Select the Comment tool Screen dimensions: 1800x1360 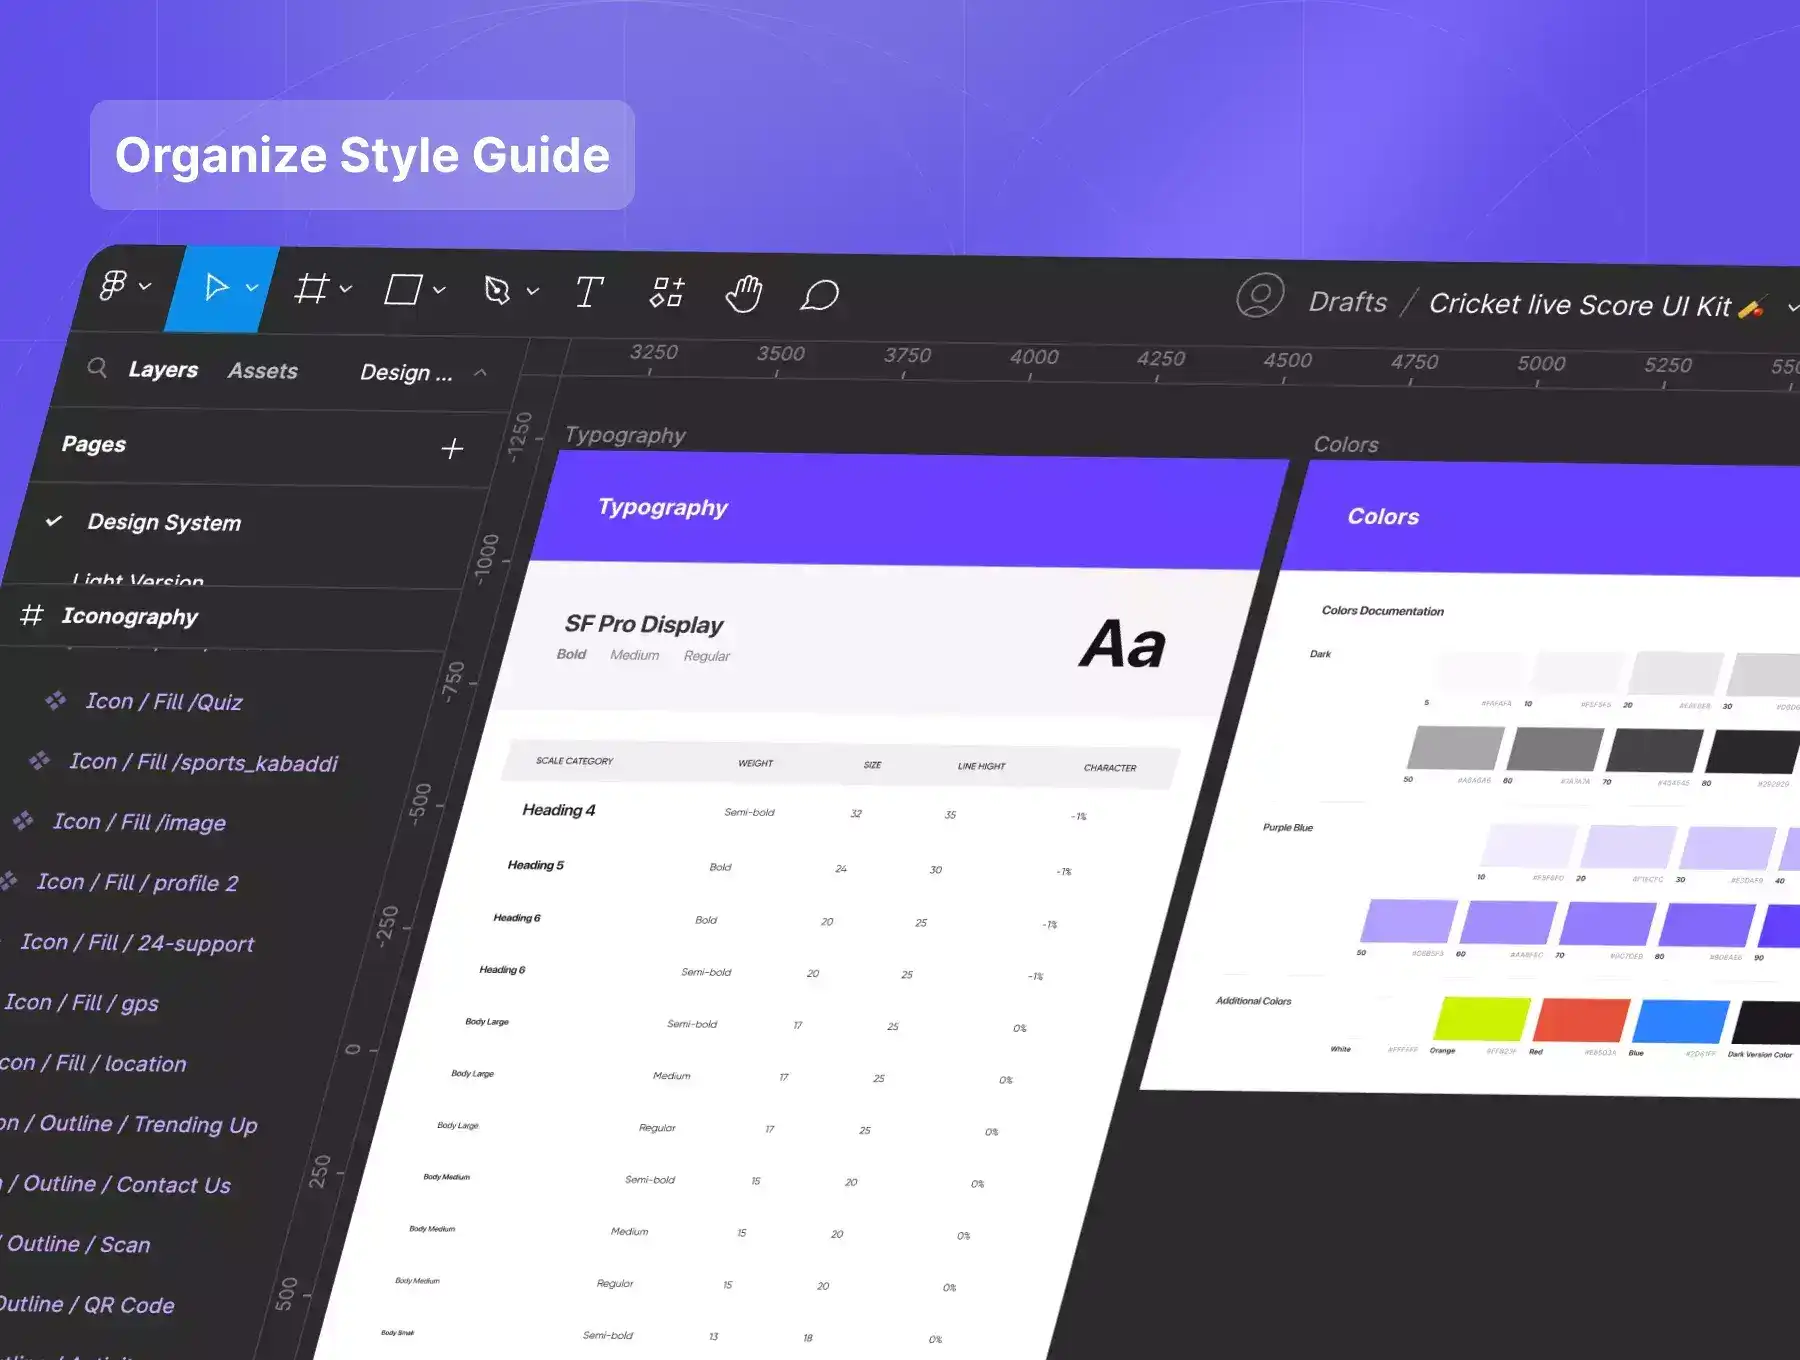[x=819, y=295]
